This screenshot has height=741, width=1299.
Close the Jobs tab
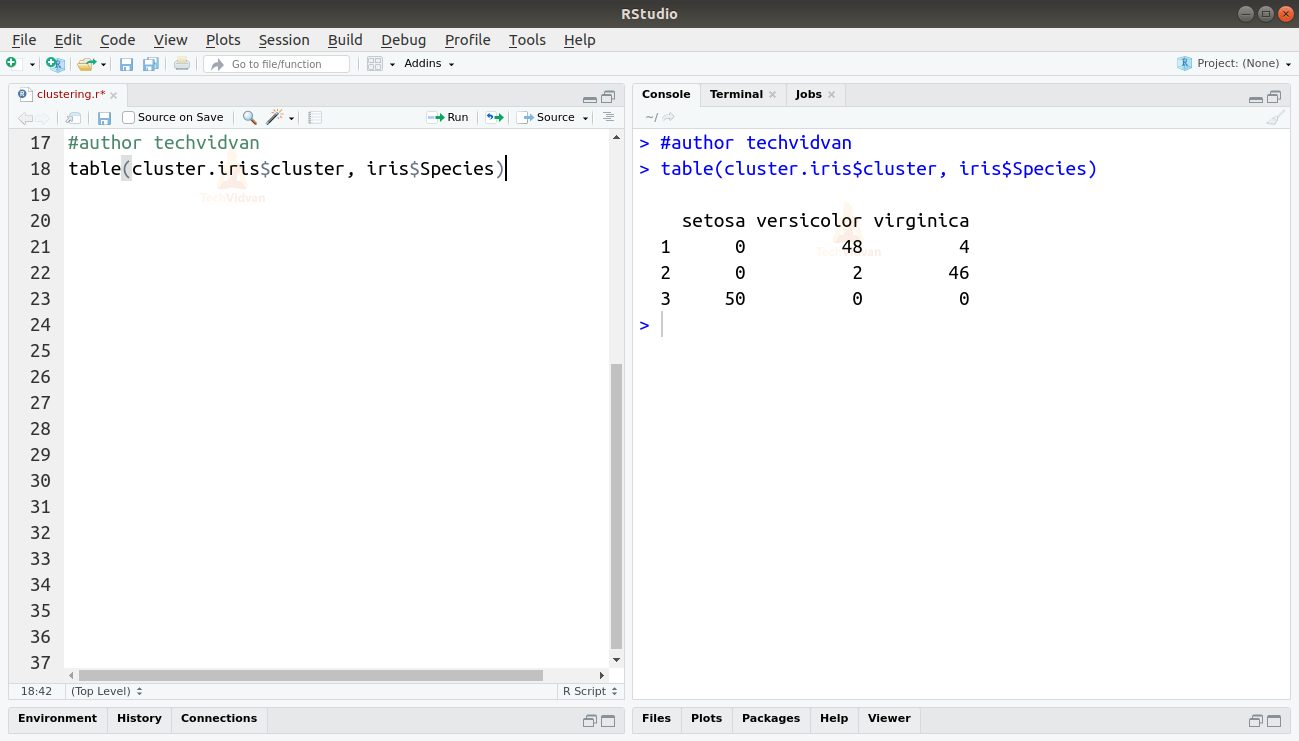coord(831,95)
